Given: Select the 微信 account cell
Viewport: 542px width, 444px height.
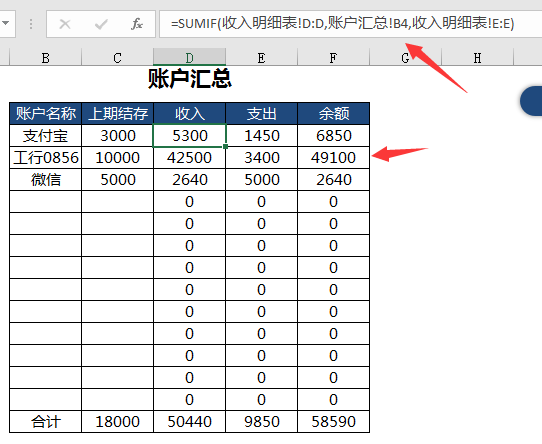Looking at the screenshot, I should point(45,179).
